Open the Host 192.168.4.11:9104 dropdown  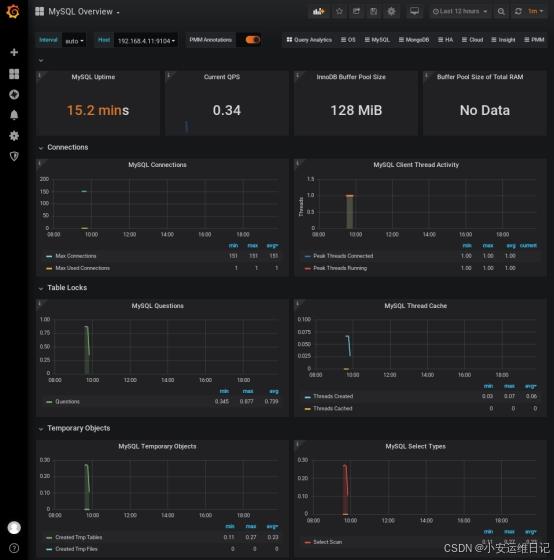146,41
